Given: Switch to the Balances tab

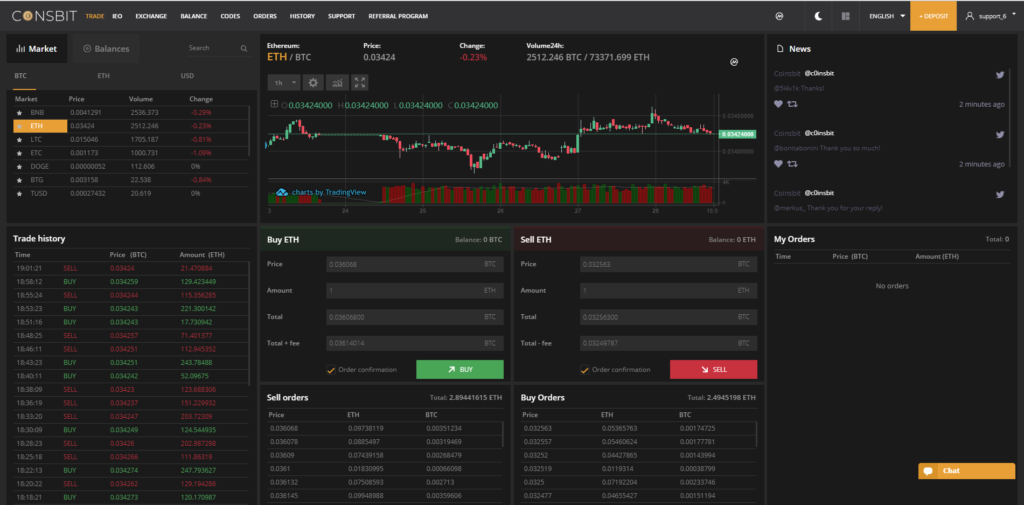Looking at the screenshot, I should coord(106,48).
